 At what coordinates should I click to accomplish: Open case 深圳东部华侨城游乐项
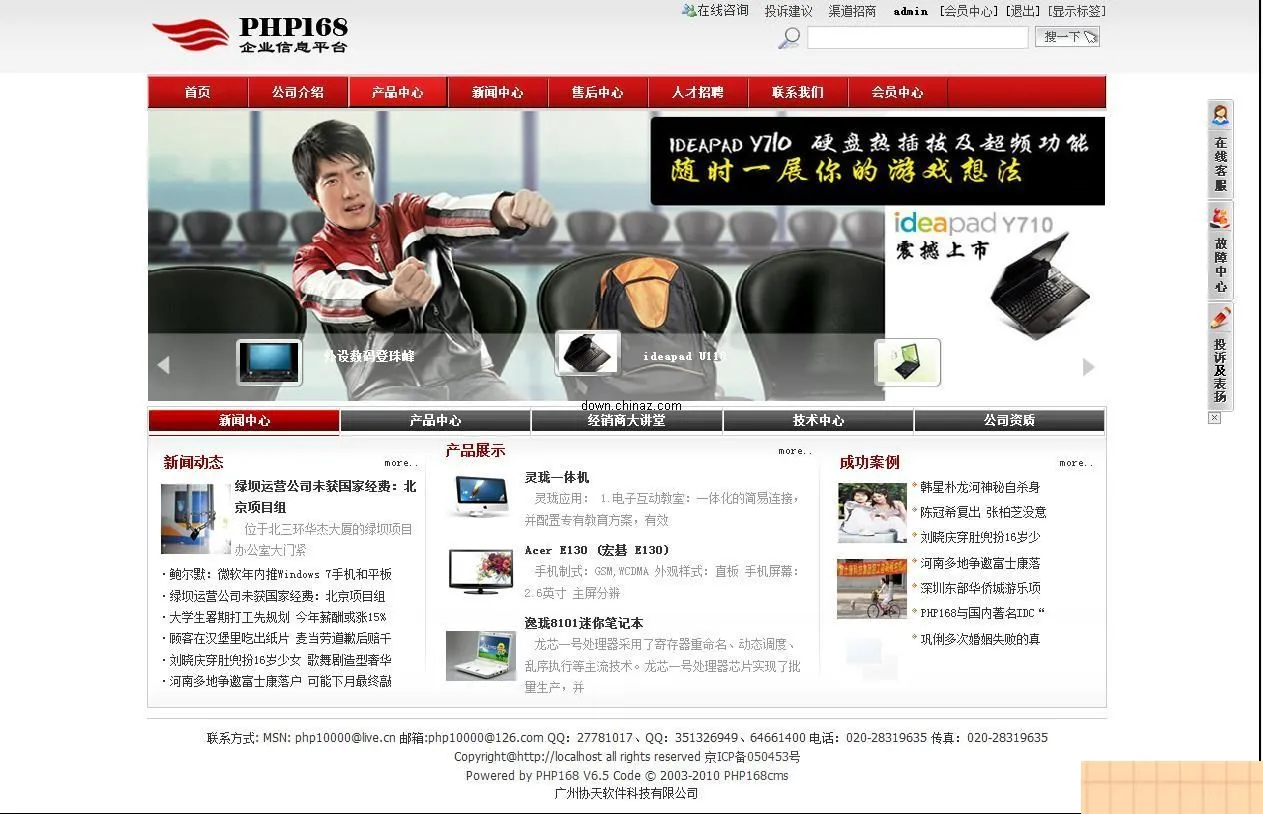[980, 588]
